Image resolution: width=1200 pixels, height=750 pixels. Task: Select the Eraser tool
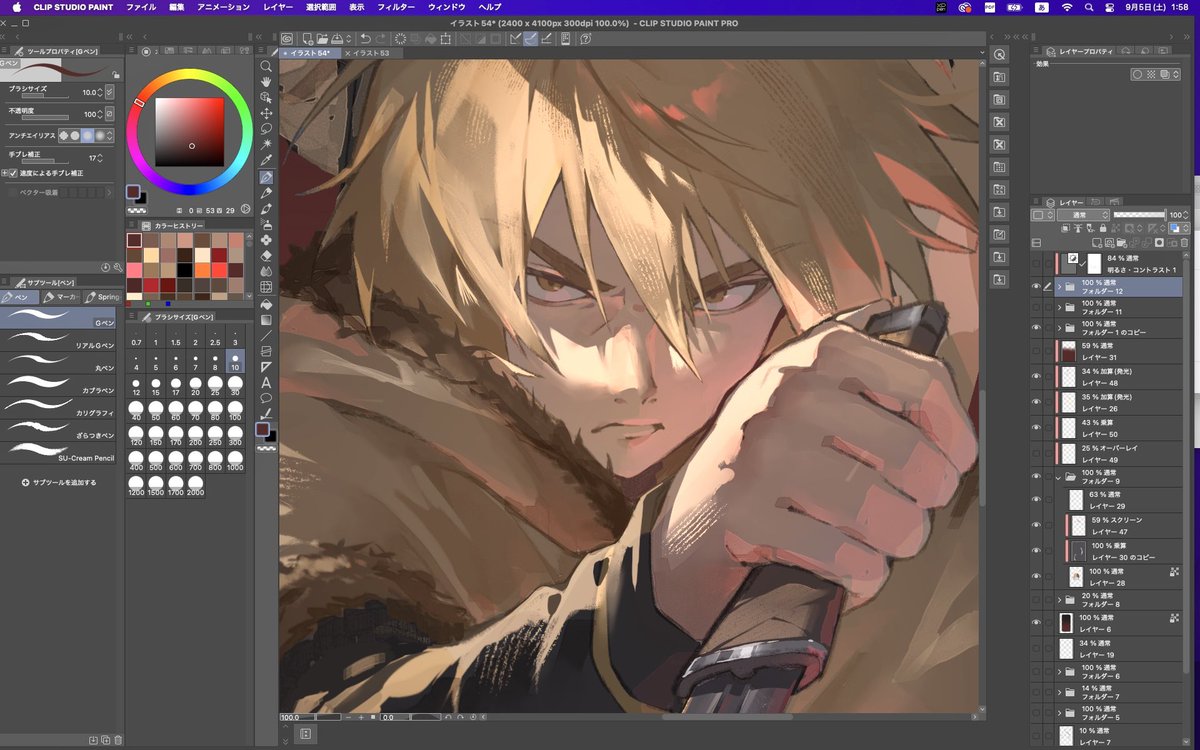click(x=267, y=256)
